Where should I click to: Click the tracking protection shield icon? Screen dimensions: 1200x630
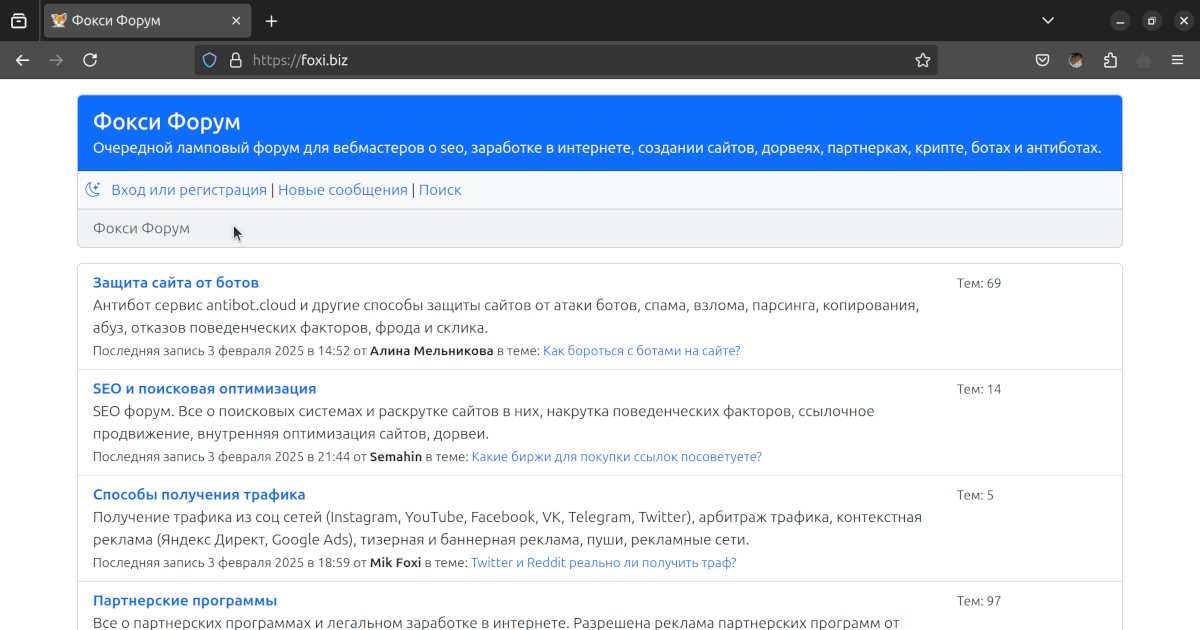pyautogui.click(x=210, y=60)
